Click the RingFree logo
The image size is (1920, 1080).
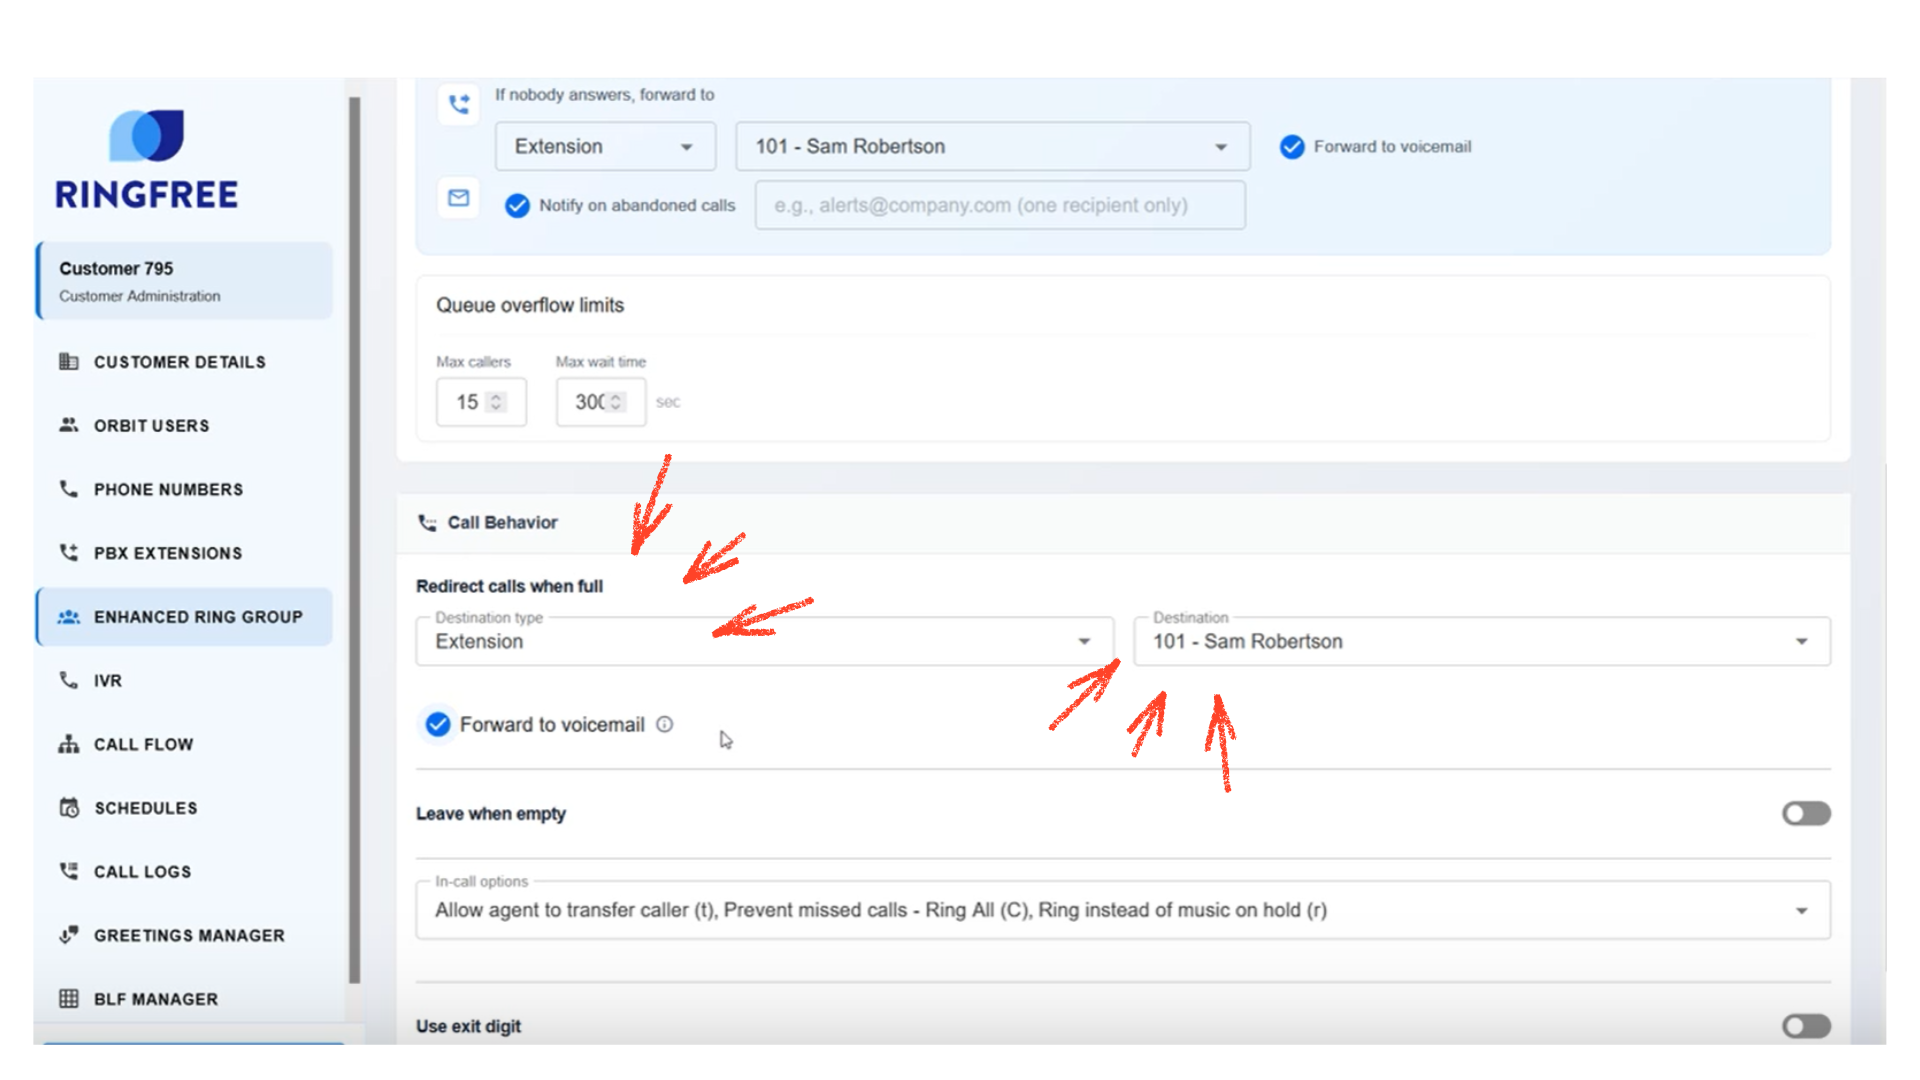click(x=147, y=160)
